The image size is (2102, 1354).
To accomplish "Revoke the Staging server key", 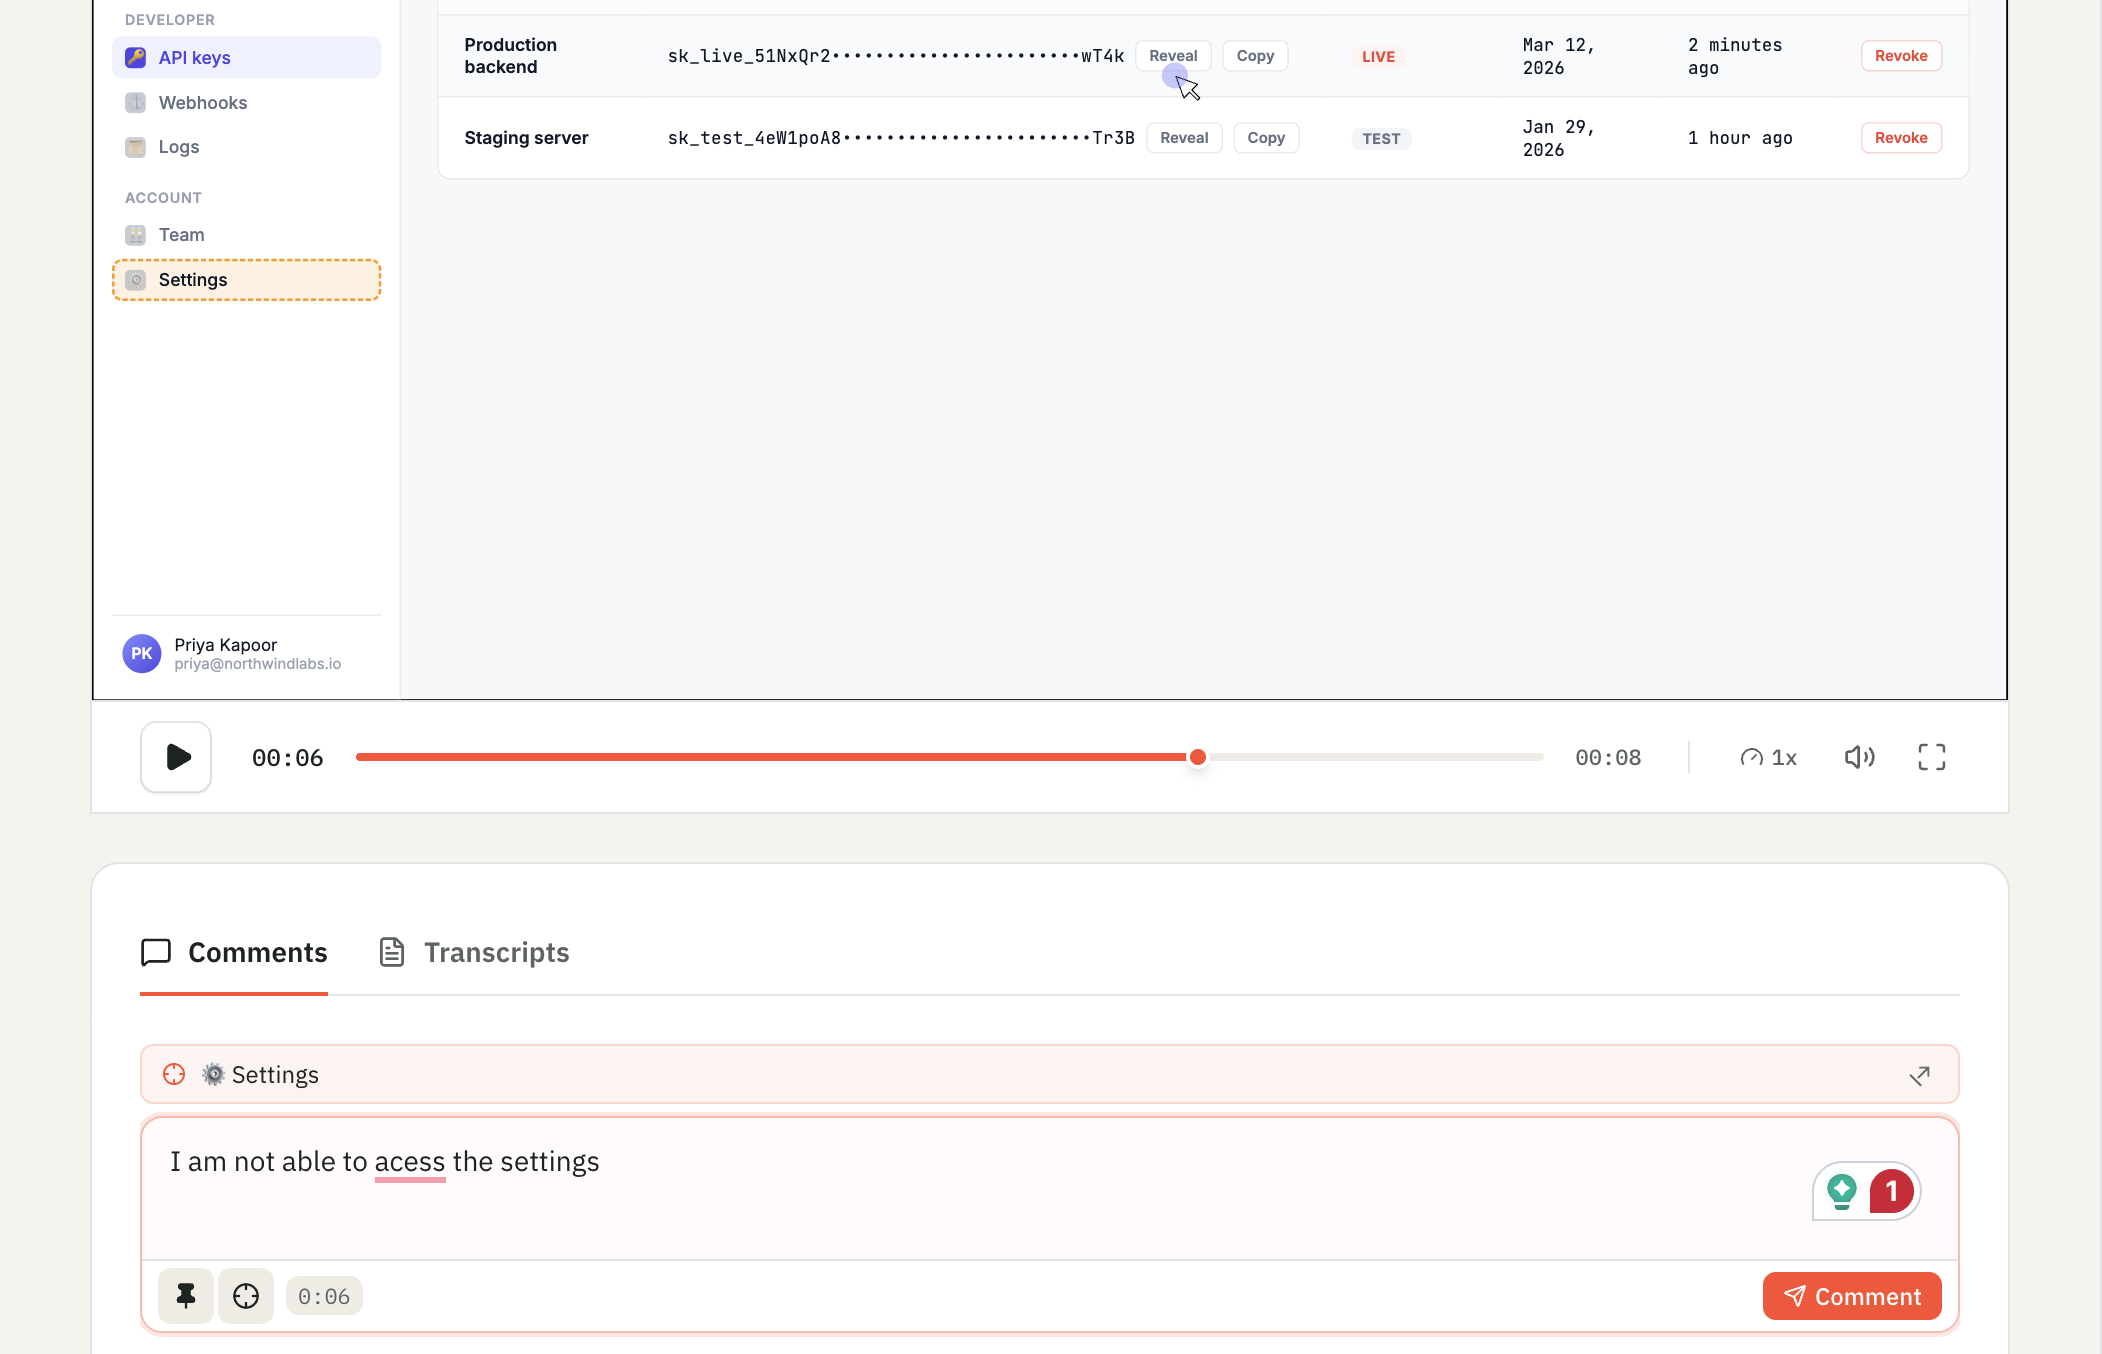I will pyautogui.click(x=1901, y=138).
